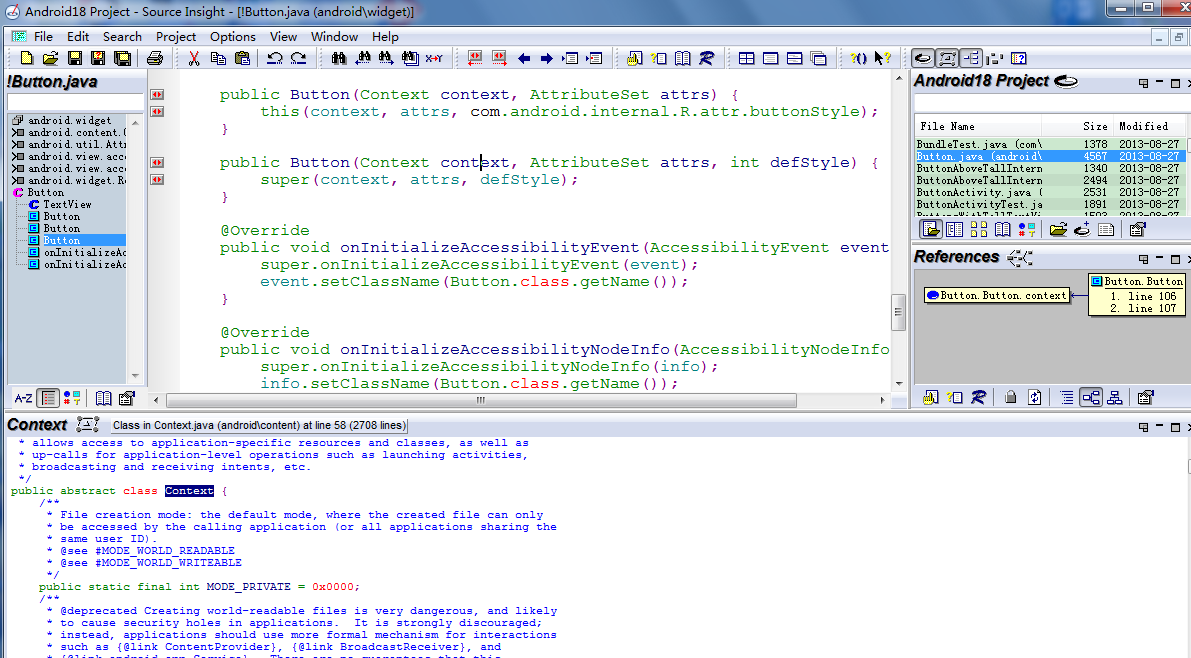Redo the last undone edit
The width and height of the screenshot is (1191, 658).
tap(299, 59)
